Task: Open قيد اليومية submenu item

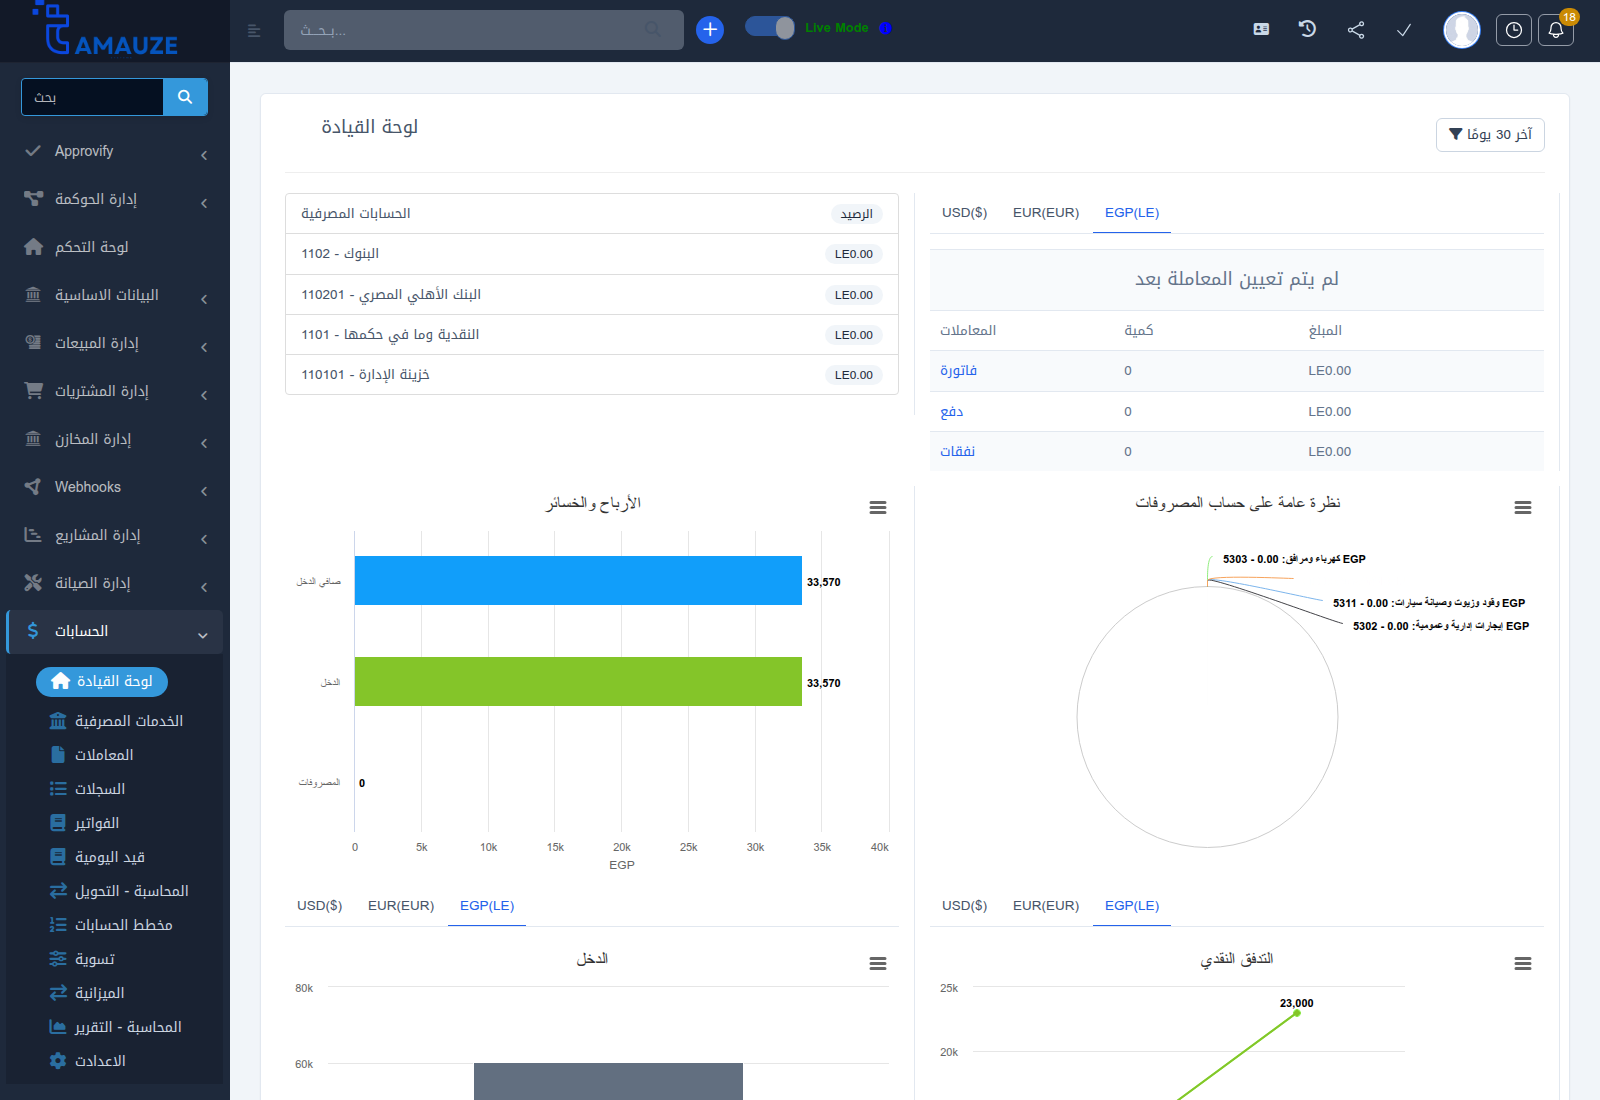Action: pyautogui.click(x=97, y=857)
